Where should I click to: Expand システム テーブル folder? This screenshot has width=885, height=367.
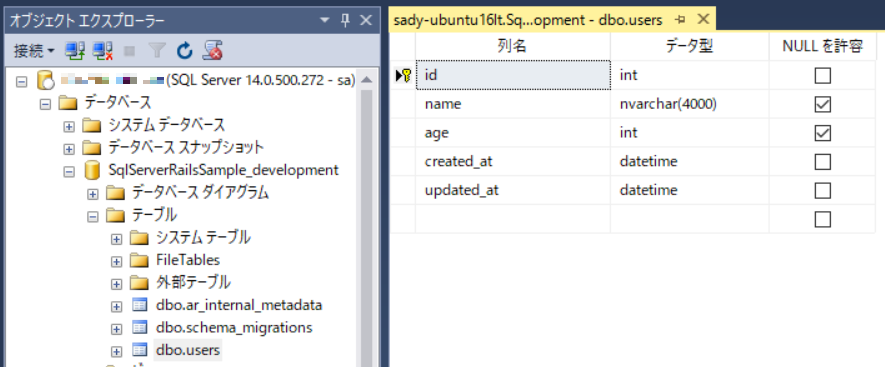(116, 239)
